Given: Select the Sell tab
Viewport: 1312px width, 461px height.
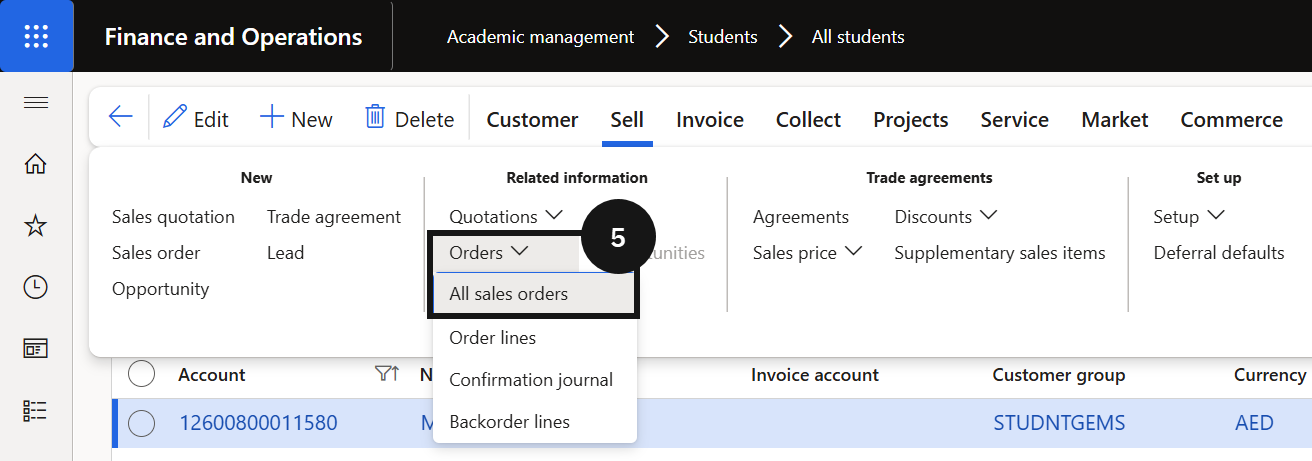Looking at the screenshot, I should (x=627, y=119).
